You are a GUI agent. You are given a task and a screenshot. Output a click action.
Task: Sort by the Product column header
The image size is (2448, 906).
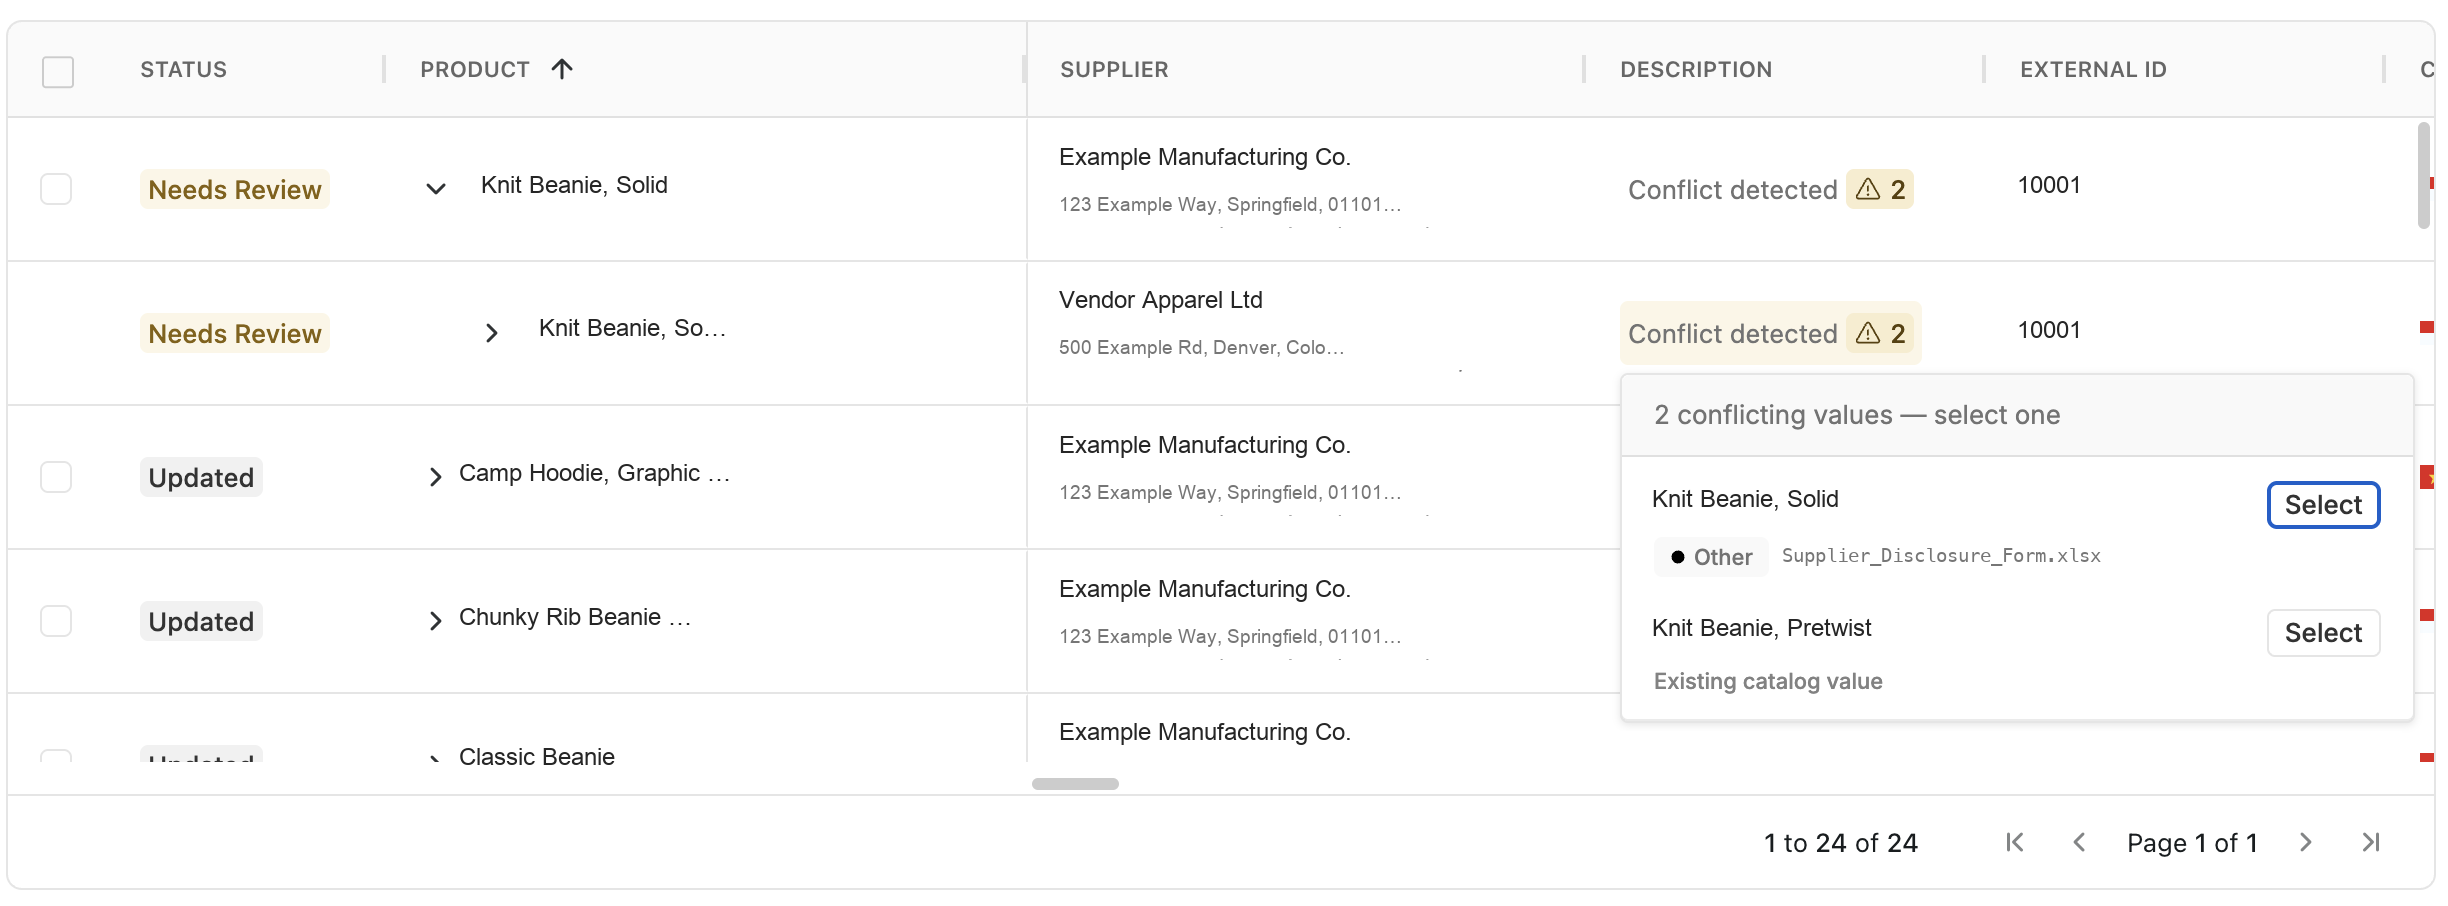point(475,69)
